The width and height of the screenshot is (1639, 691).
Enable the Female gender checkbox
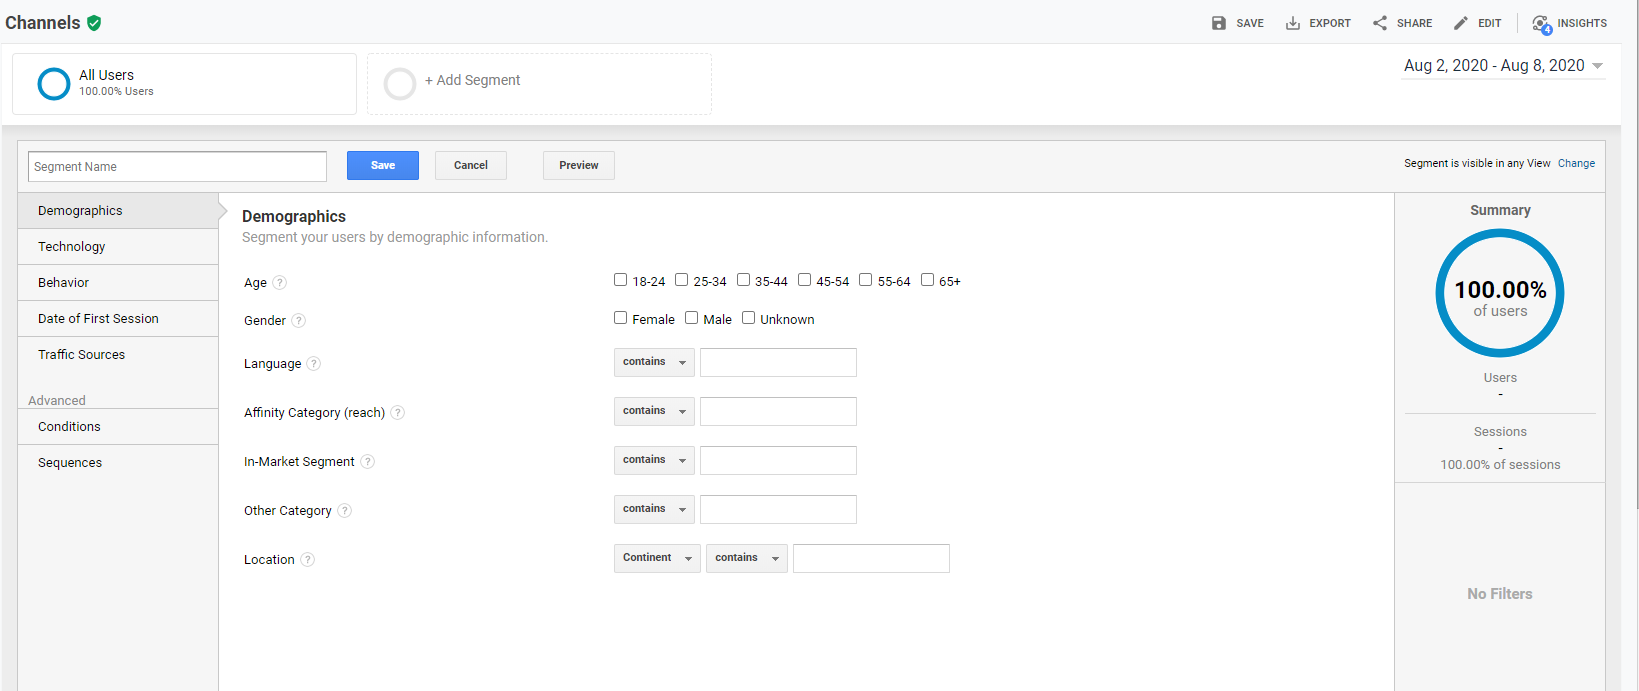(x=620, y=318)
